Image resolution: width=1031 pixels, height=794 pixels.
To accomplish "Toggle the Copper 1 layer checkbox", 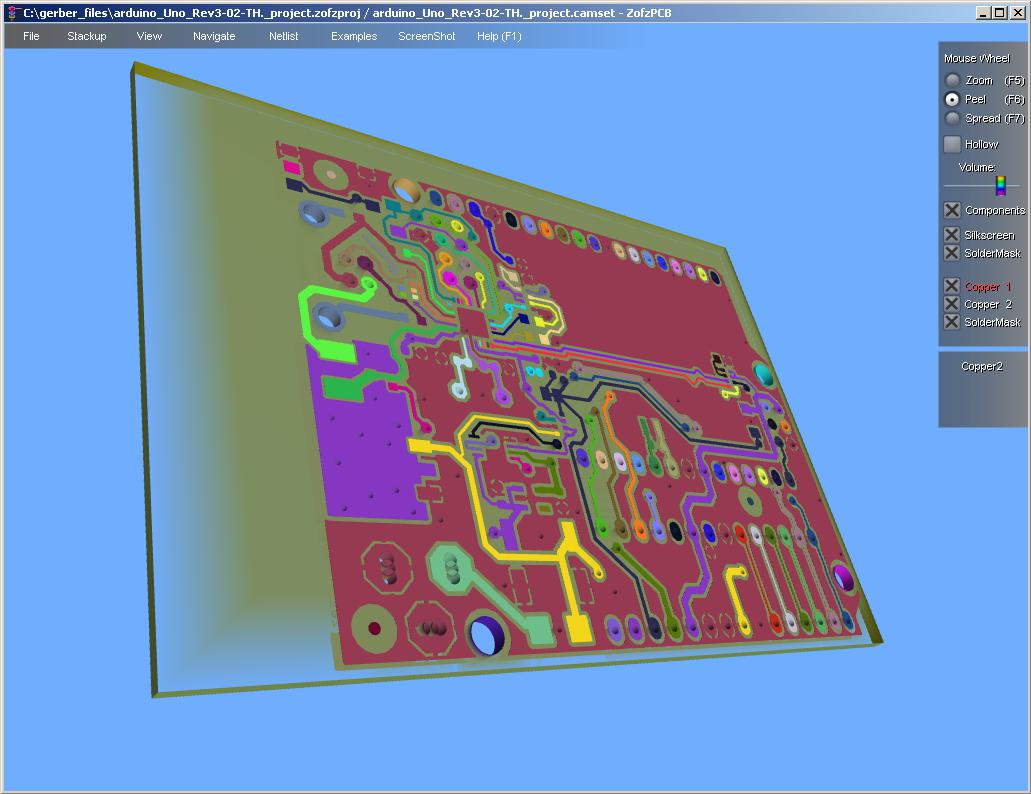I will click(x=952, y=286).
